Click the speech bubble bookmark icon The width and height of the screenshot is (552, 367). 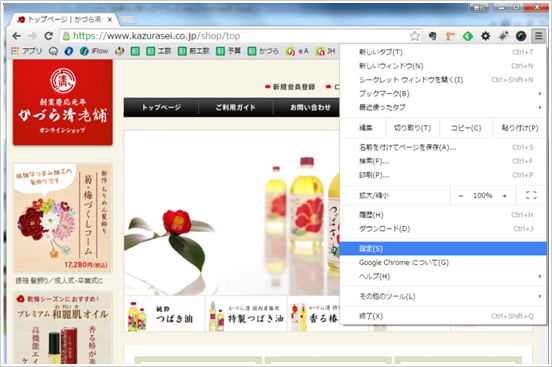[53, 51]
